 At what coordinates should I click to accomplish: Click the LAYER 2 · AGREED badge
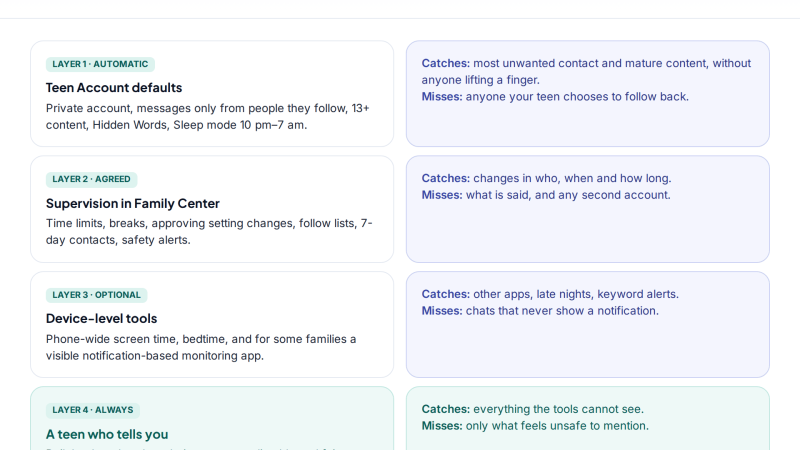(91, 180)
